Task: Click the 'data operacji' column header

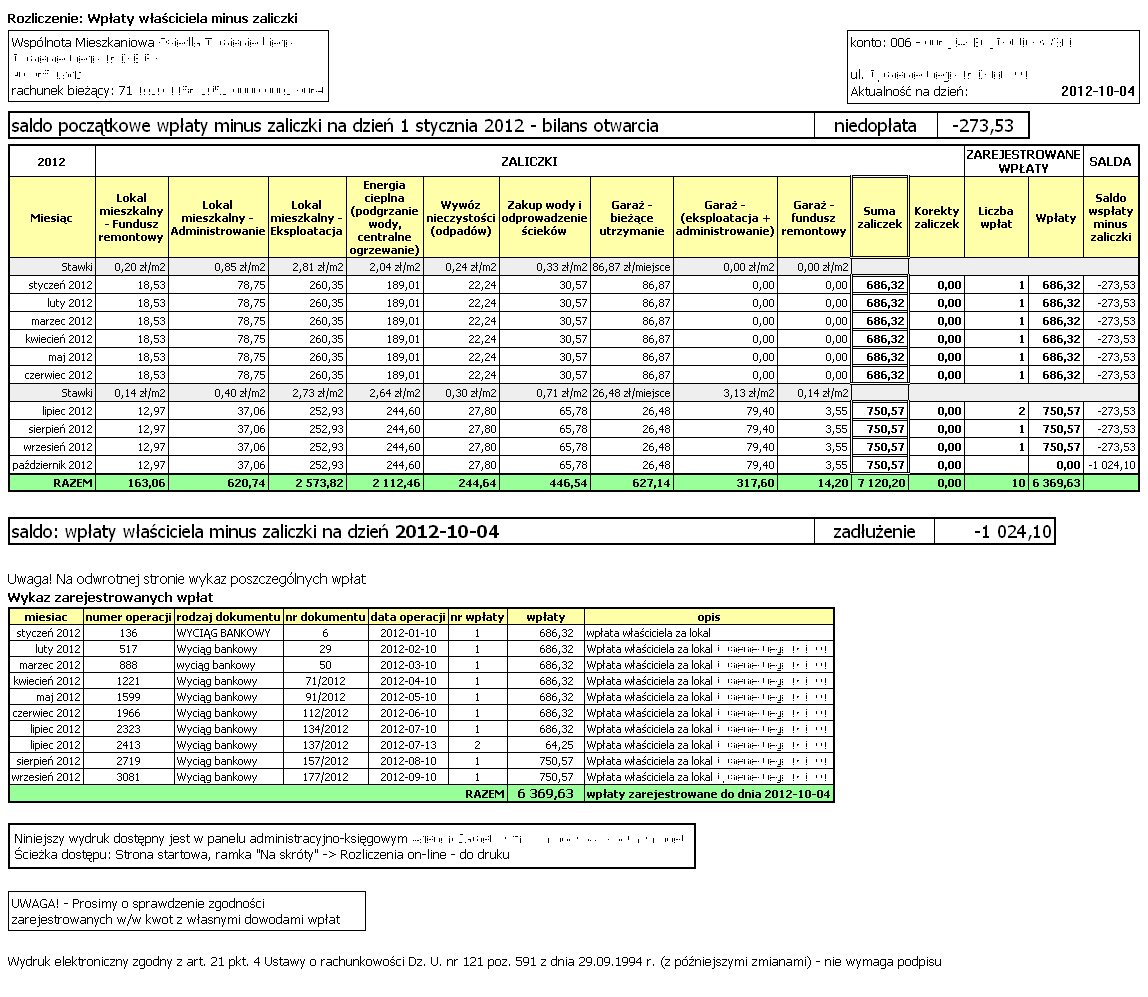Action: click(x=408, y=617)
